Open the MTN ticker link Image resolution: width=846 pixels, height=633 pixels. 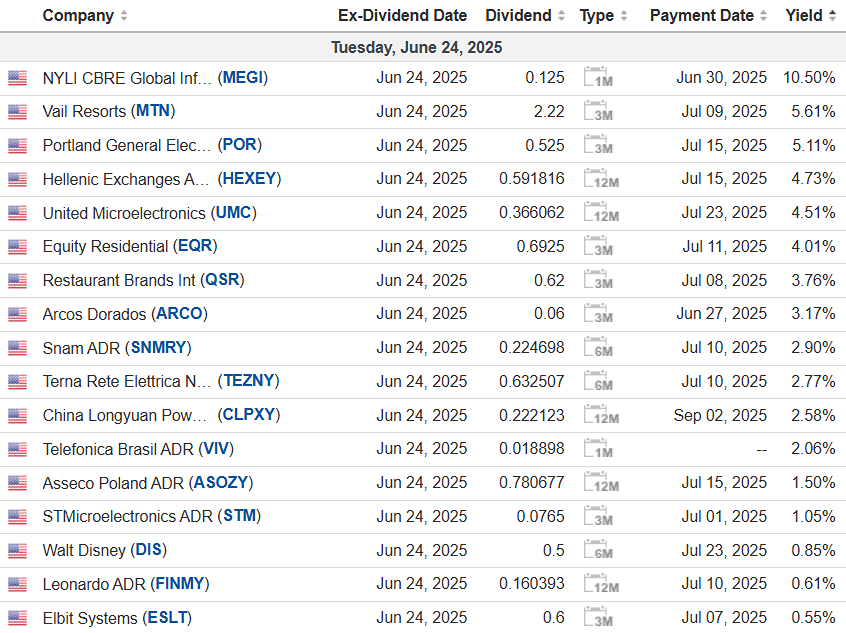[153, 112]
